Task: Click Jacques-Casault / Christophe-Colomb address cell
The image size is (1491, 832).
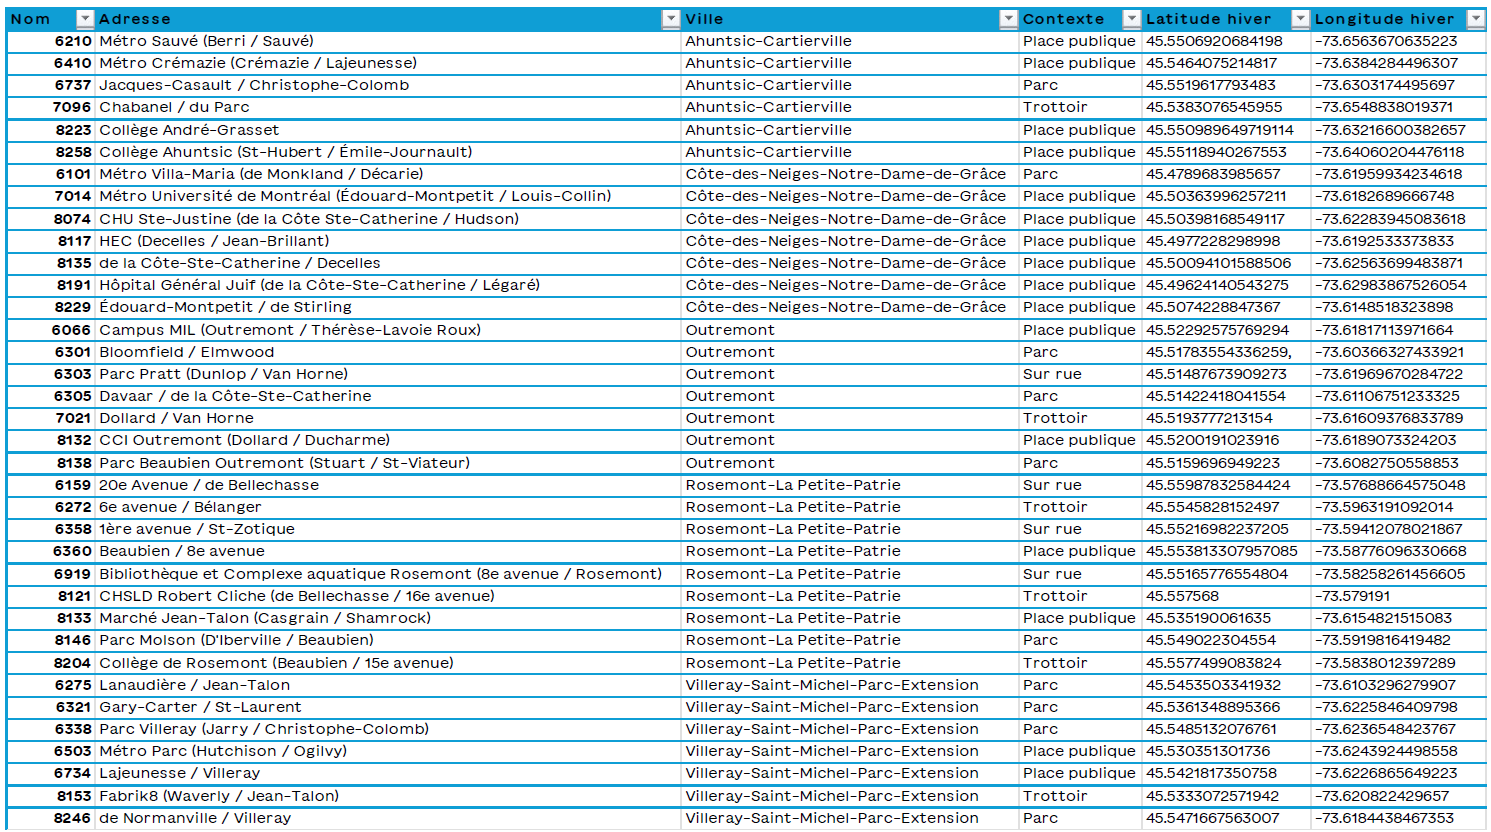Action: click(x=388, y=85)
